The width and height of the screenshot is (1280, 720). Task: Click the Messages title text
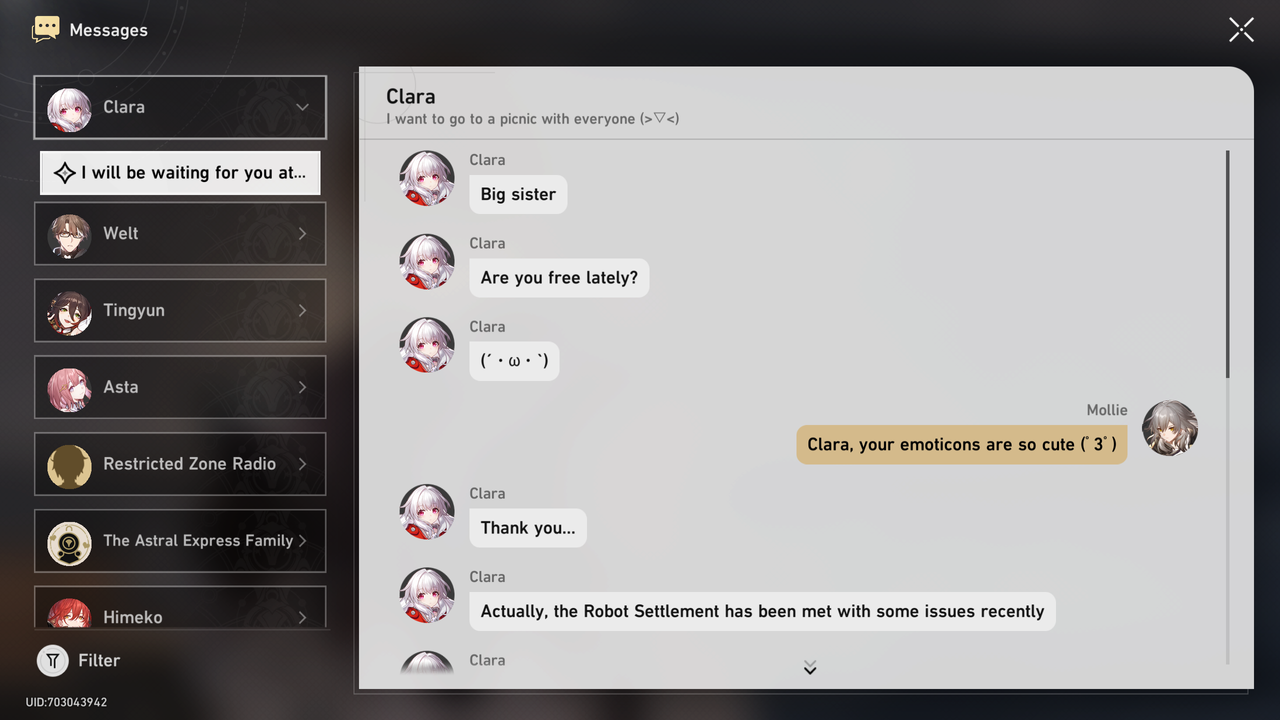point(109,30)
